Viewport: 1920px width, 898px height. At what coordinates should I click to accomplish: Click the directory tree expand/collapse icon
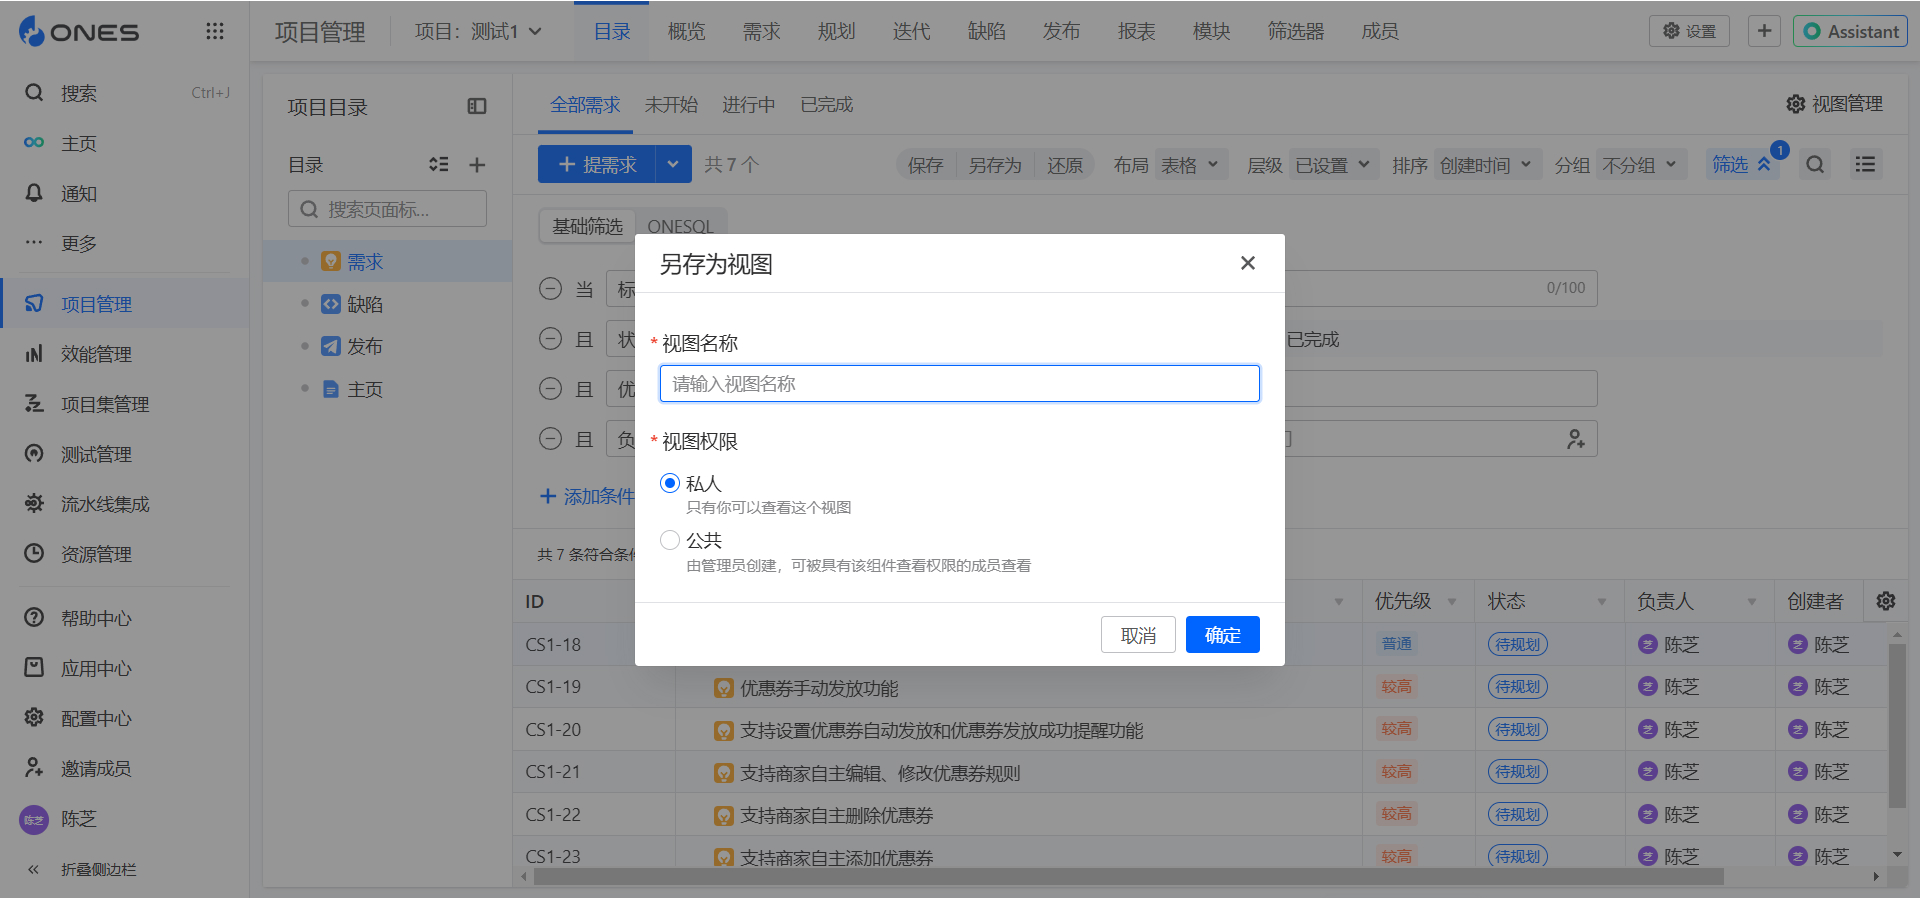(438, 164)
